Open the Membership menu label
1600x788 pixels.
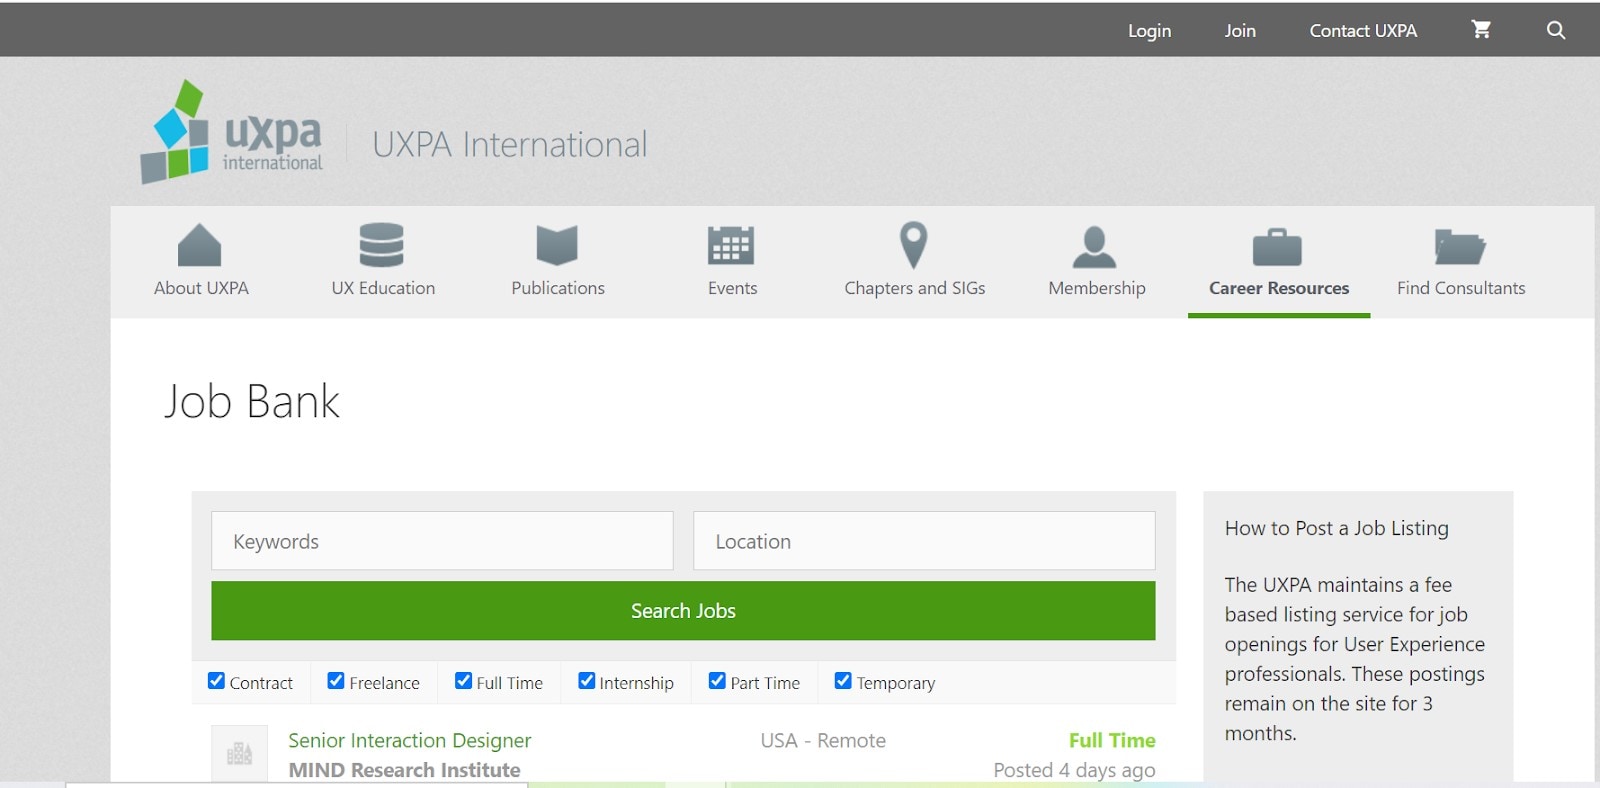tap(1097, 288)
